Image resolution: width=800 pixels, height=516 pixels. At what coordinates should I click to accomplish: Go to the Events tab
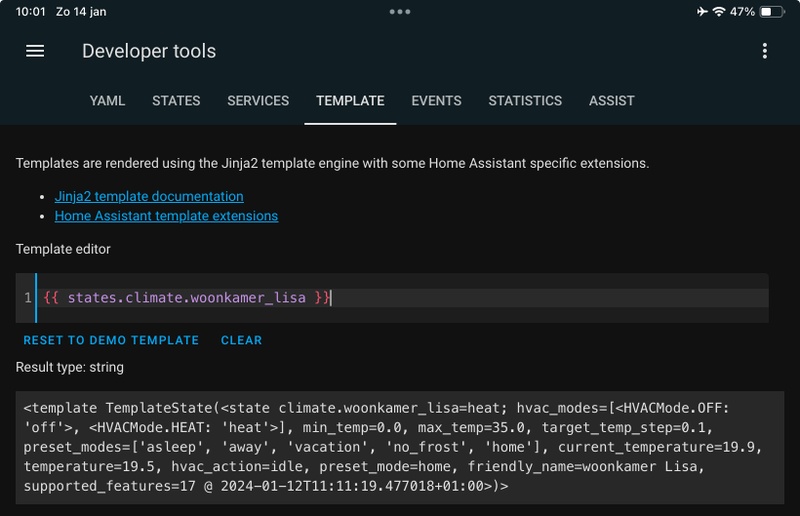click(x=436, y=101)
